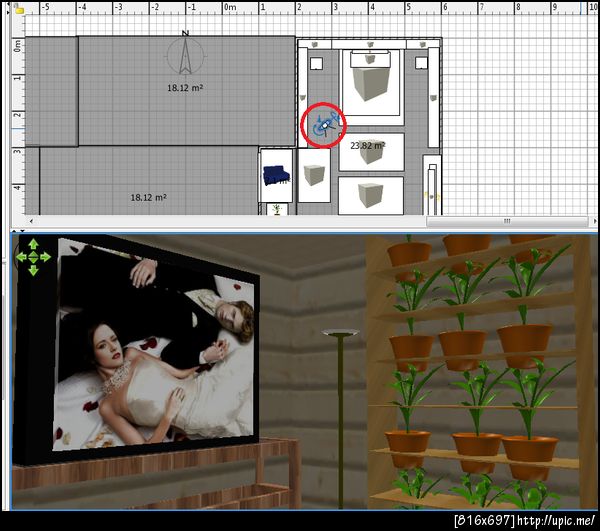The width and height of the screenshot is (600, 531).
Task: Click the 0m mark on horizontal ruler
Action: pyautogui.click(x=230, y=7)
